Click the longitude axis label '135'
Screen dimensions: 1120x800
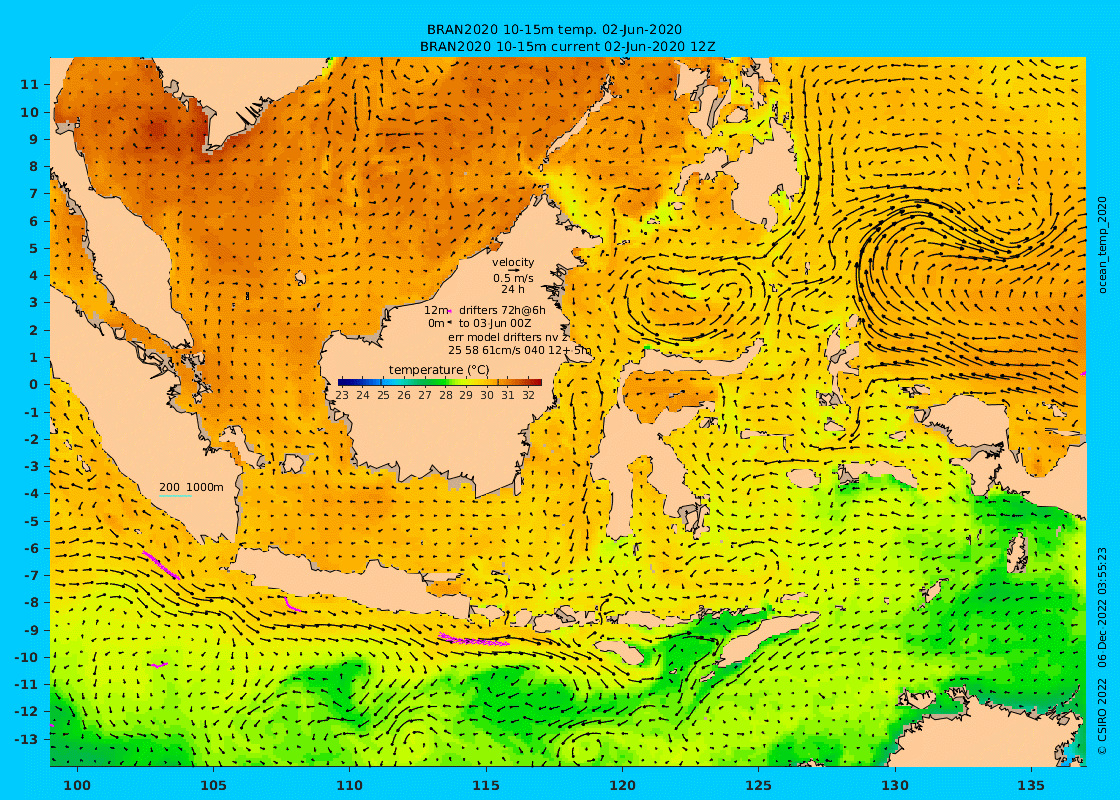[1031, 786]
